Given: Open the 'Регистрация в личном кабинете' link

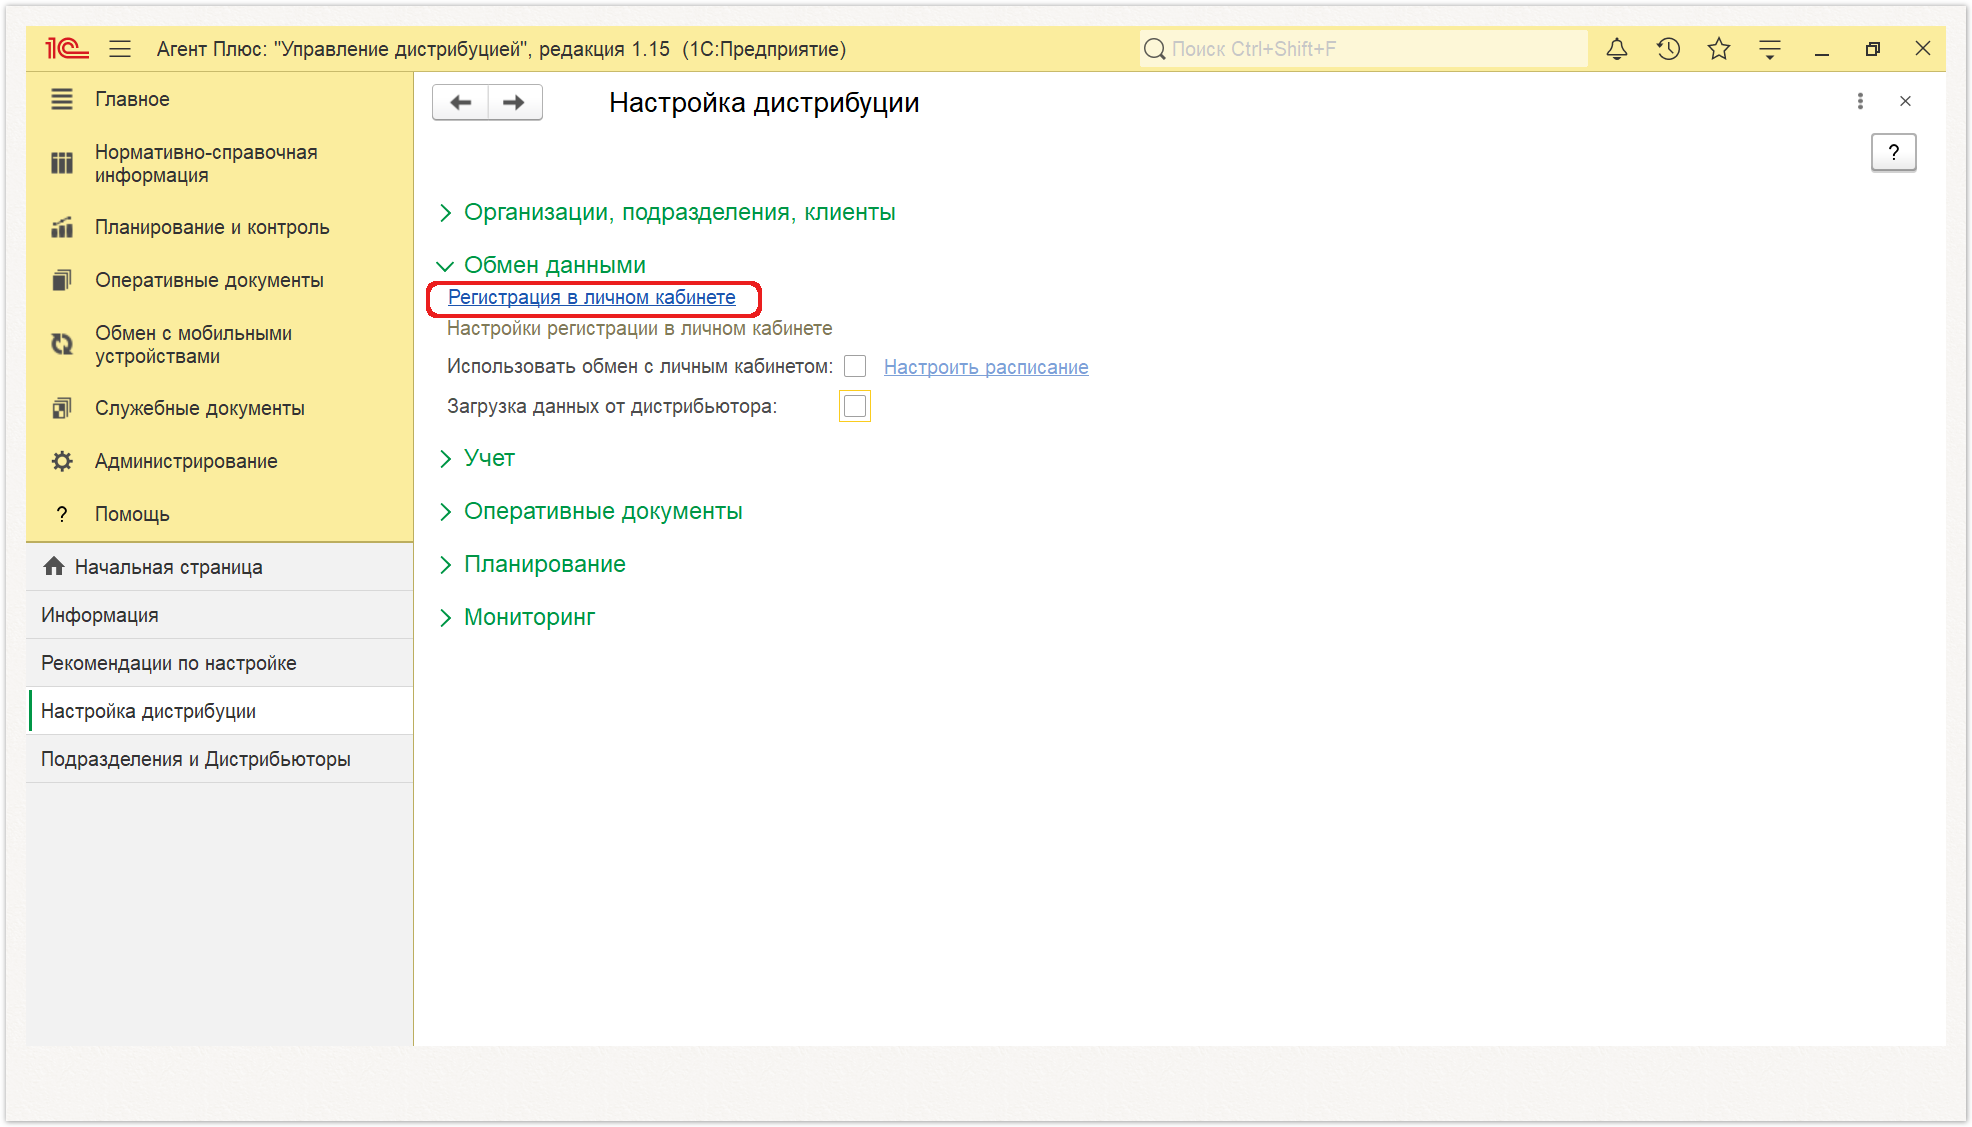Looking at the screenshot, I should tap(592, 297).
